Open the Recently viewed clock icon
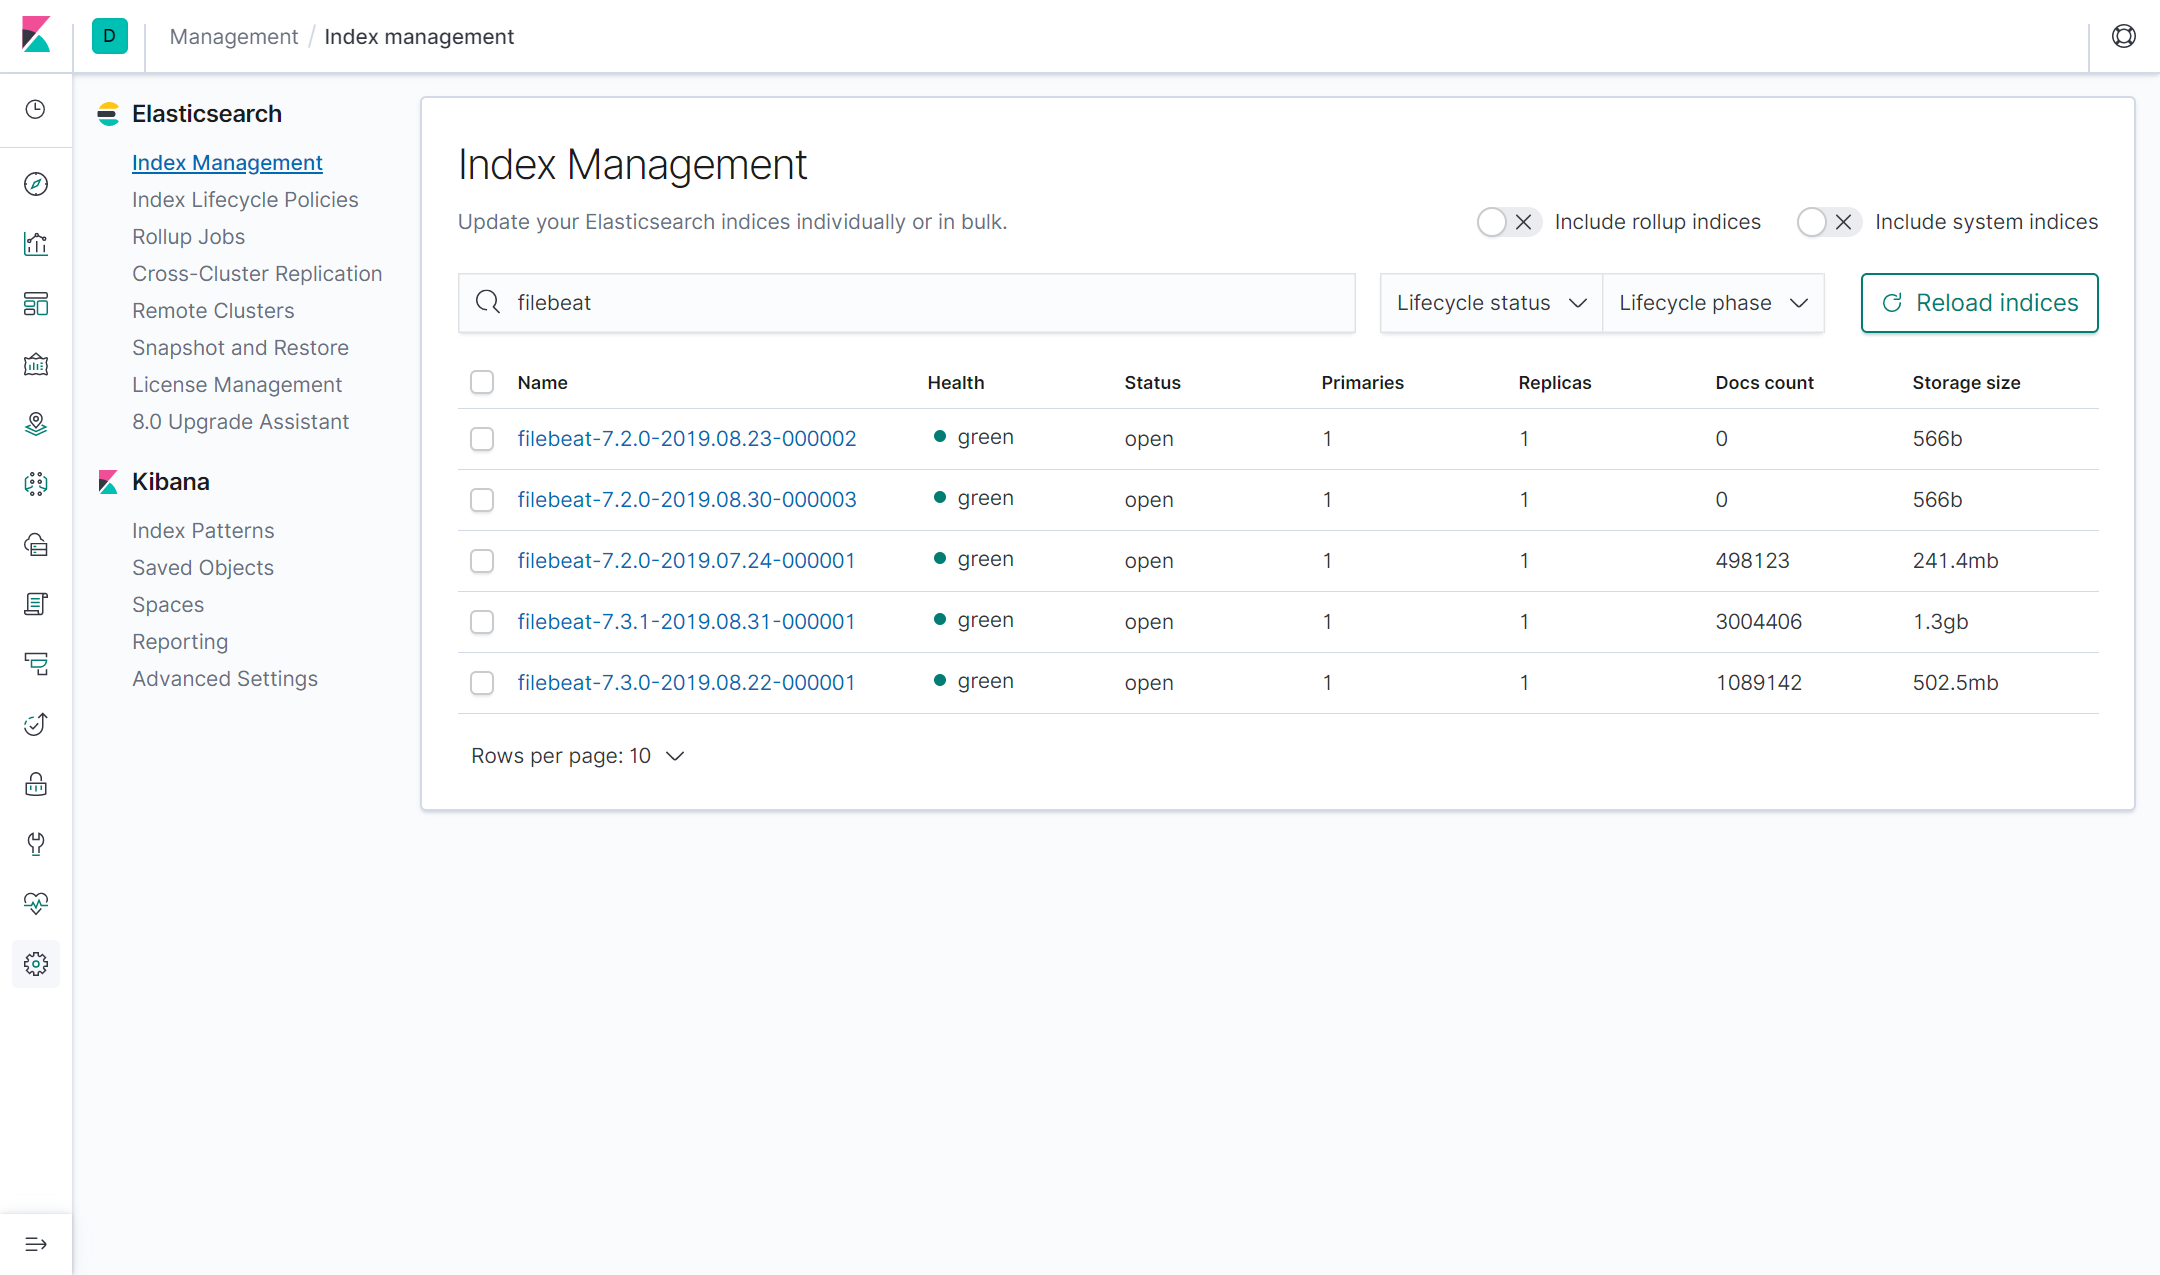The image size is (2160, 1275). tap(36, 109)
